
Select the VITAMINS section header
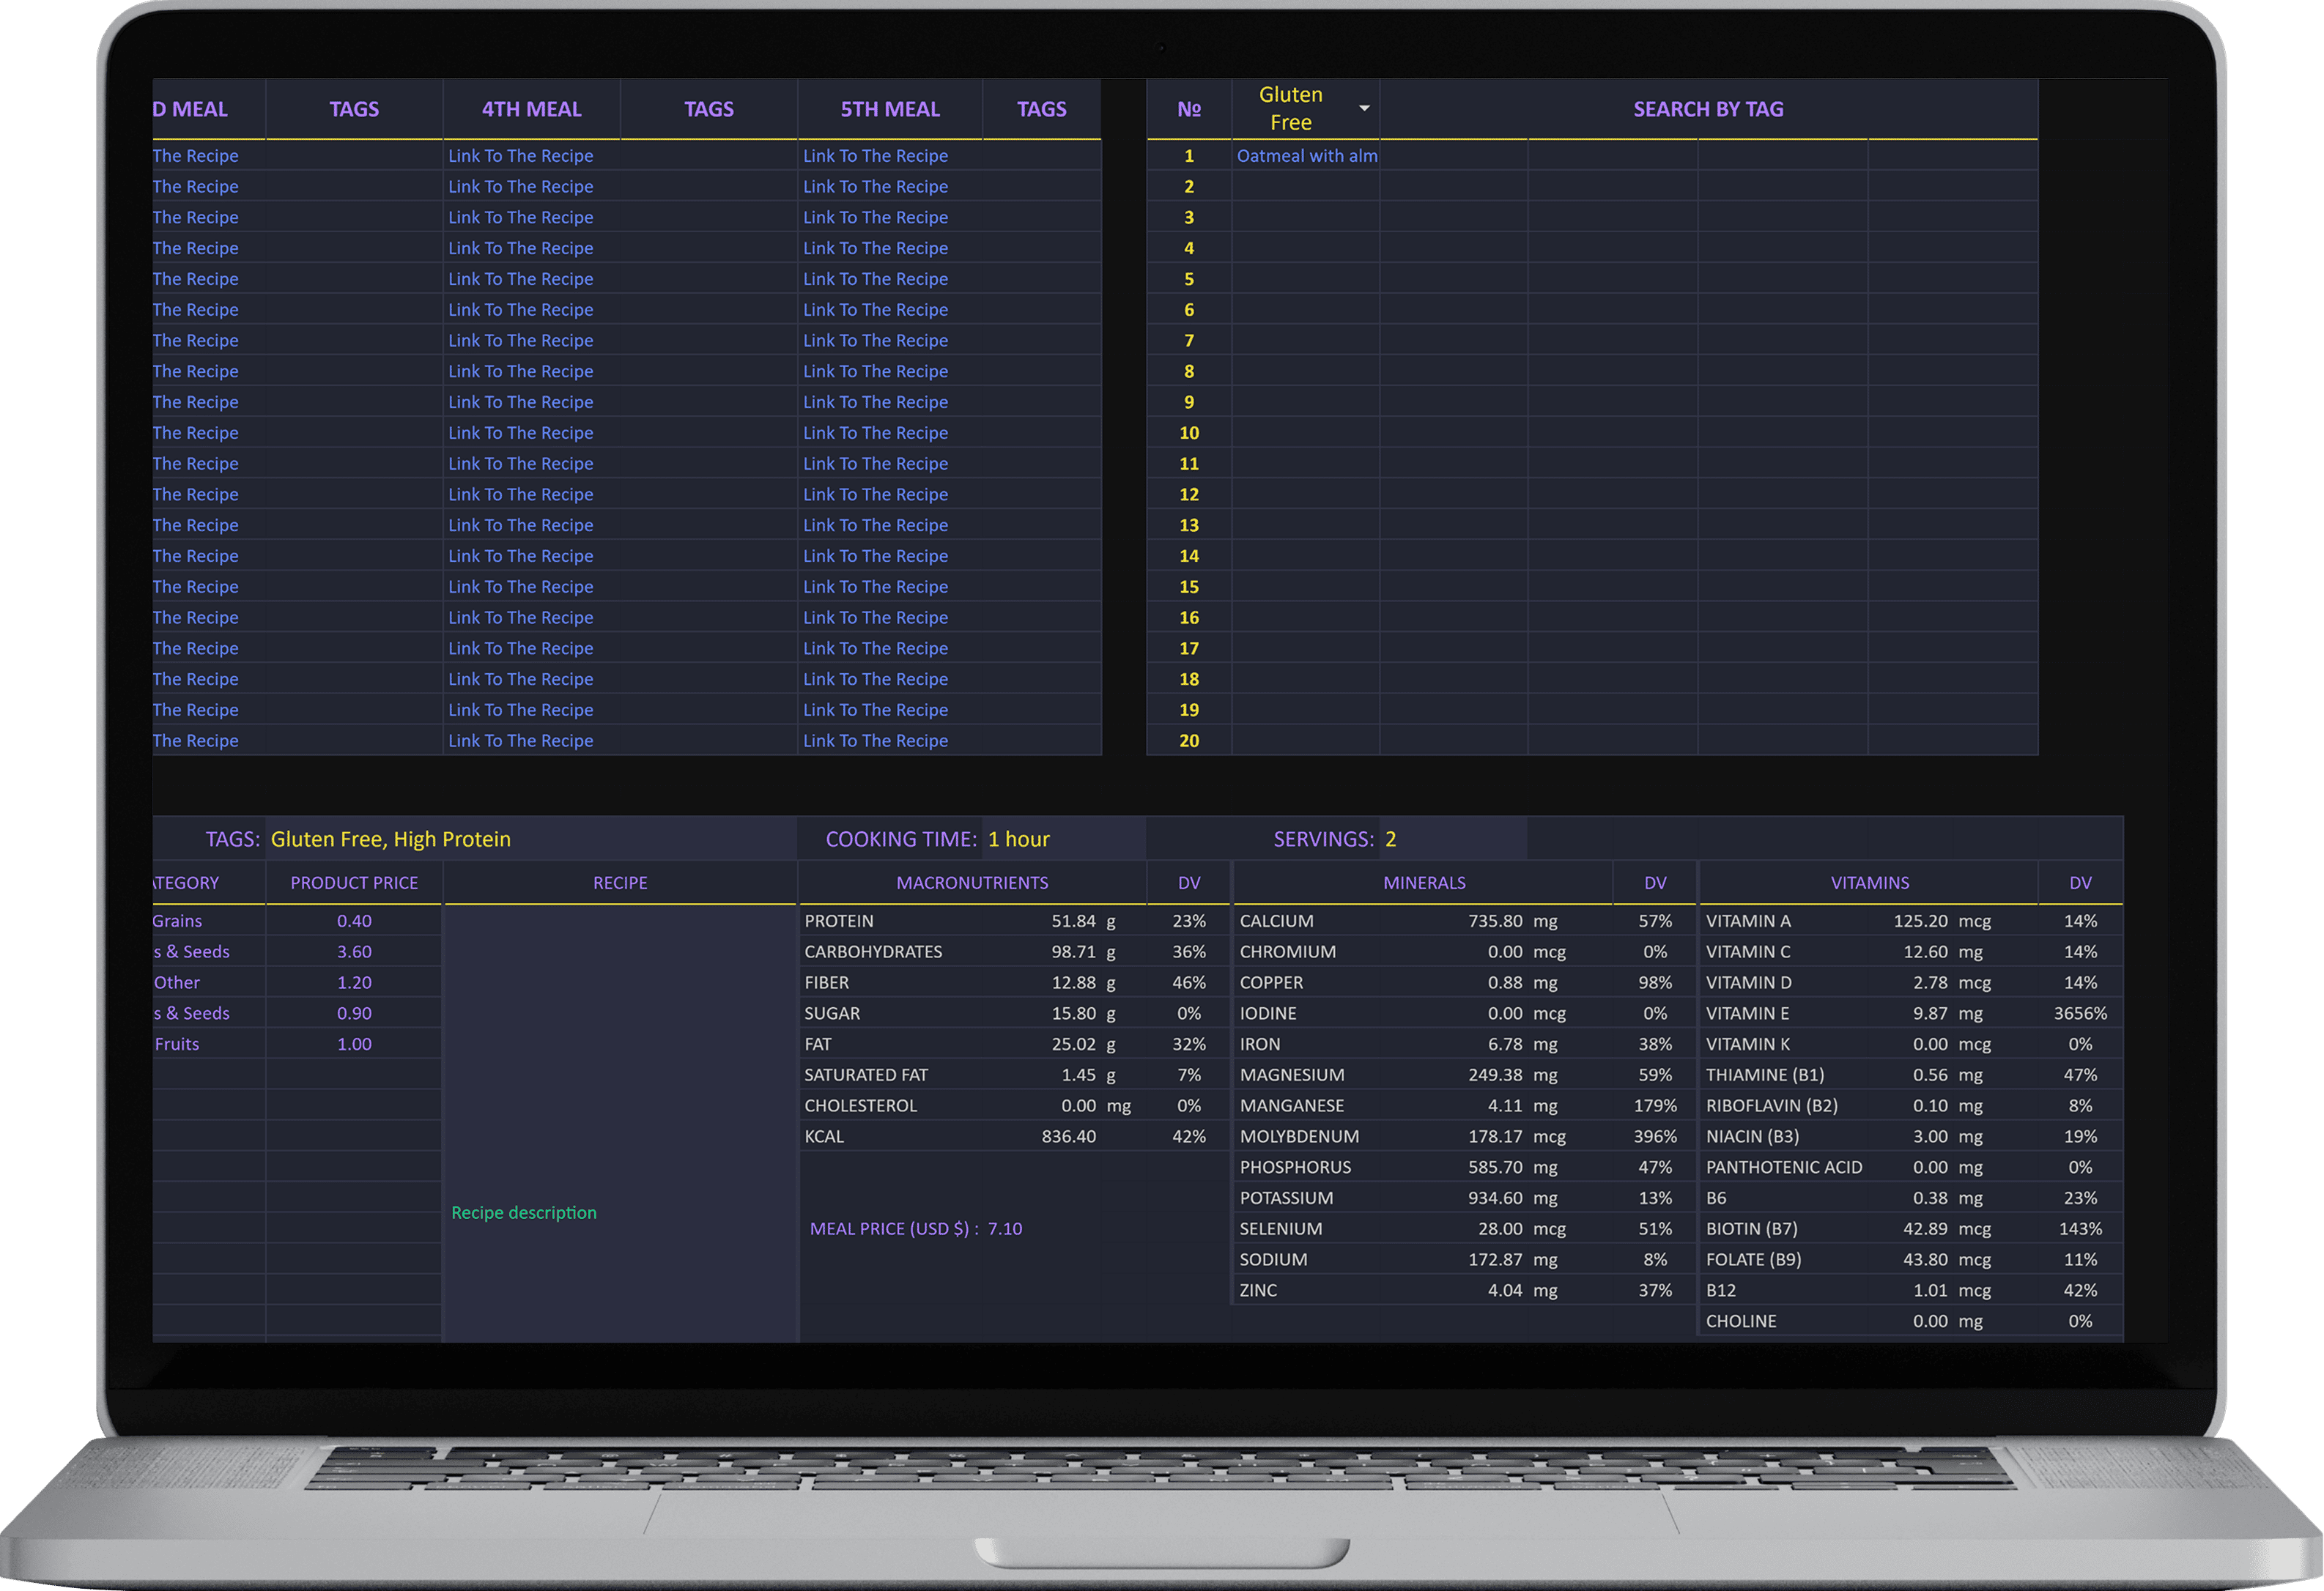tap(1869, 883)
